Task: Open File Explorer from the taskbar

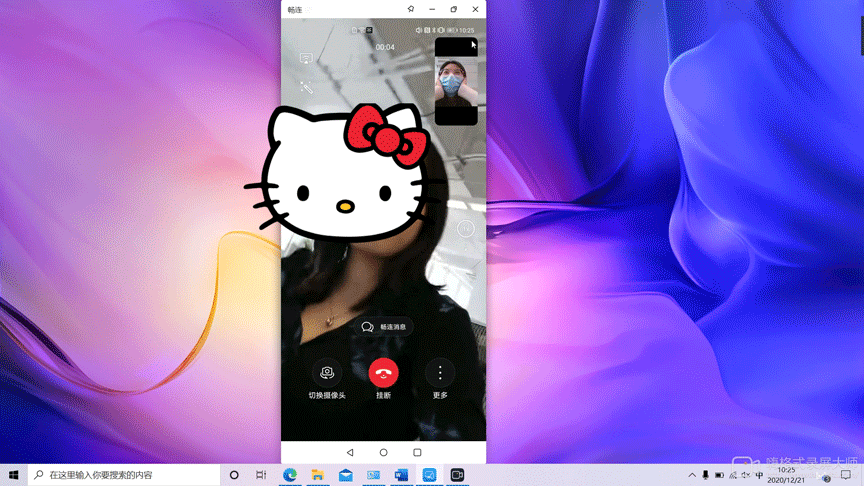Action: tap(317, 474)
